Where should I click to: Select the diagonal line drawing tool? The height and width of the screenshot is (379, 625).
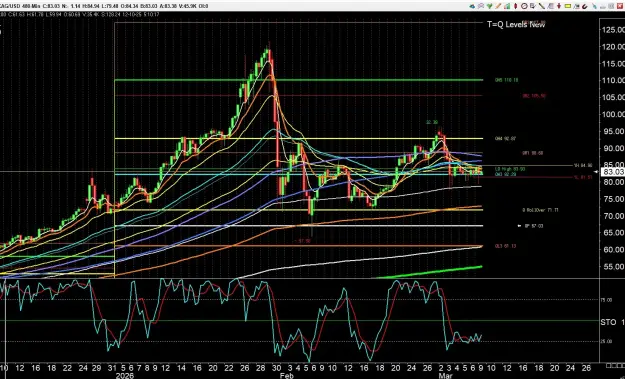[x=542, y=6]
